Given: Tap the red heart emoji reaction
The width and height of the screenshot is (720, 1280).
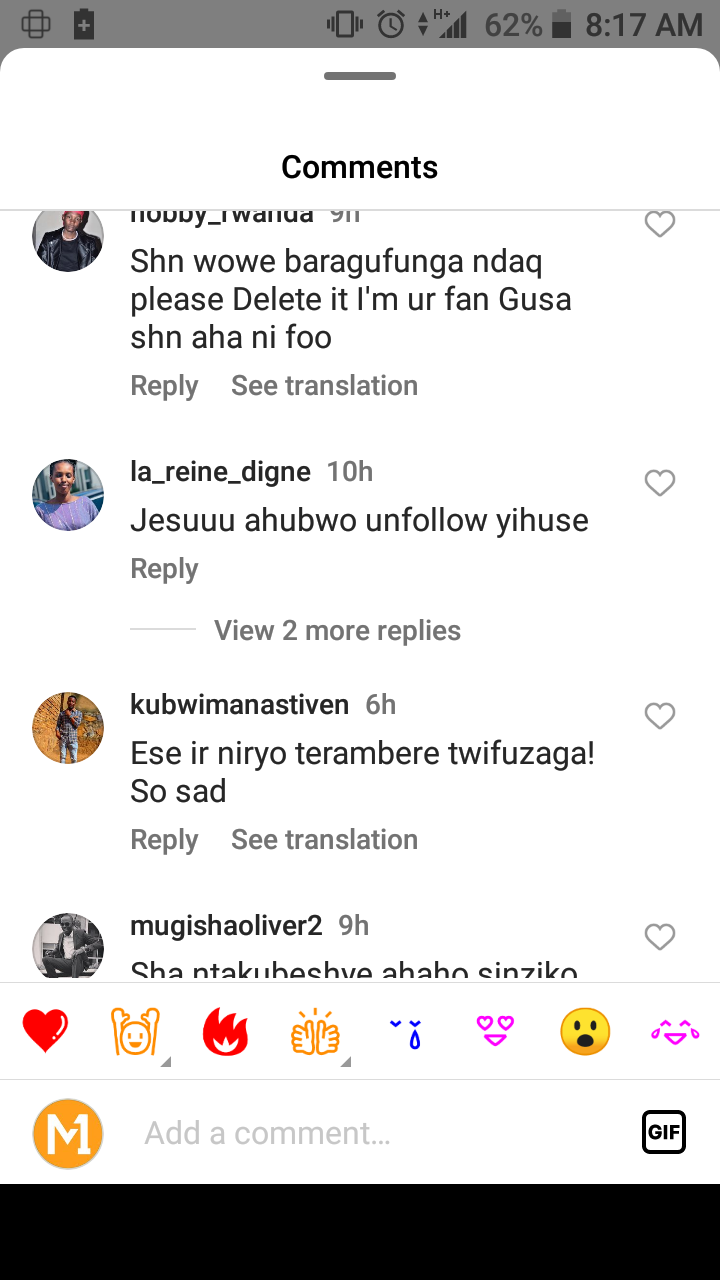Looking at the screenshot, I should [46, 1031].
